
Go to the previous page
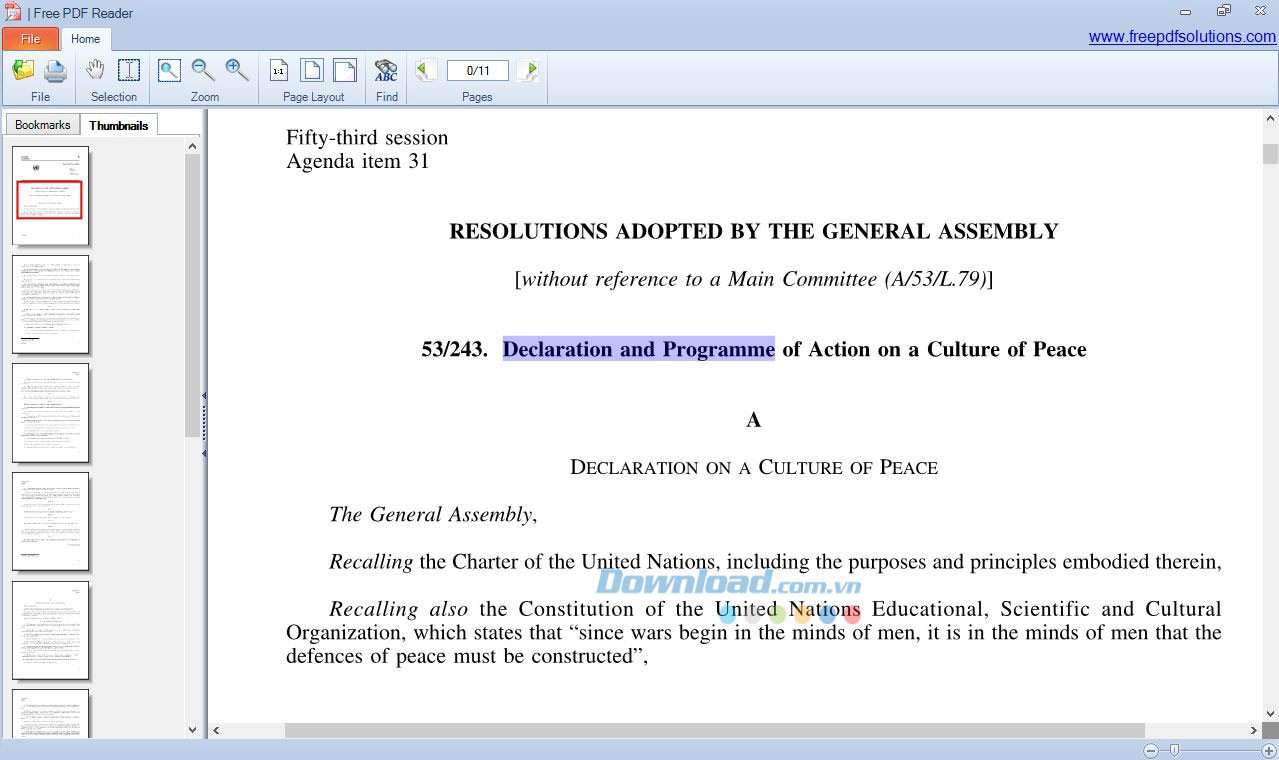(x=423, y=70)
